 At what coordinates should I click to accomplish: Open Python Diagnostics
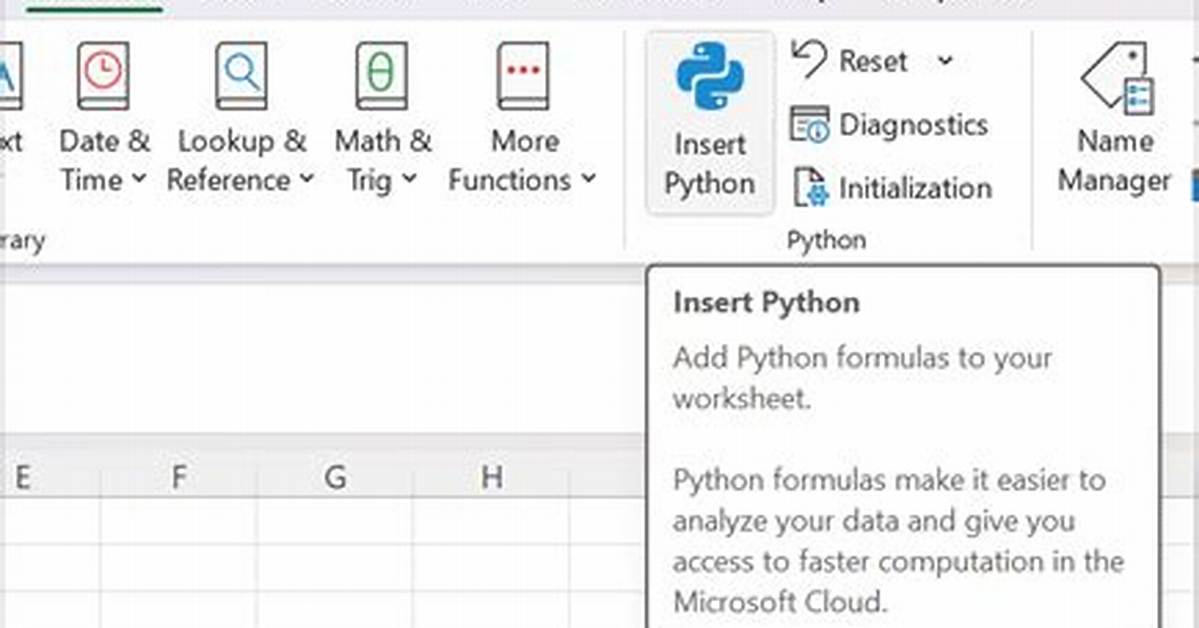click(890, 125)
